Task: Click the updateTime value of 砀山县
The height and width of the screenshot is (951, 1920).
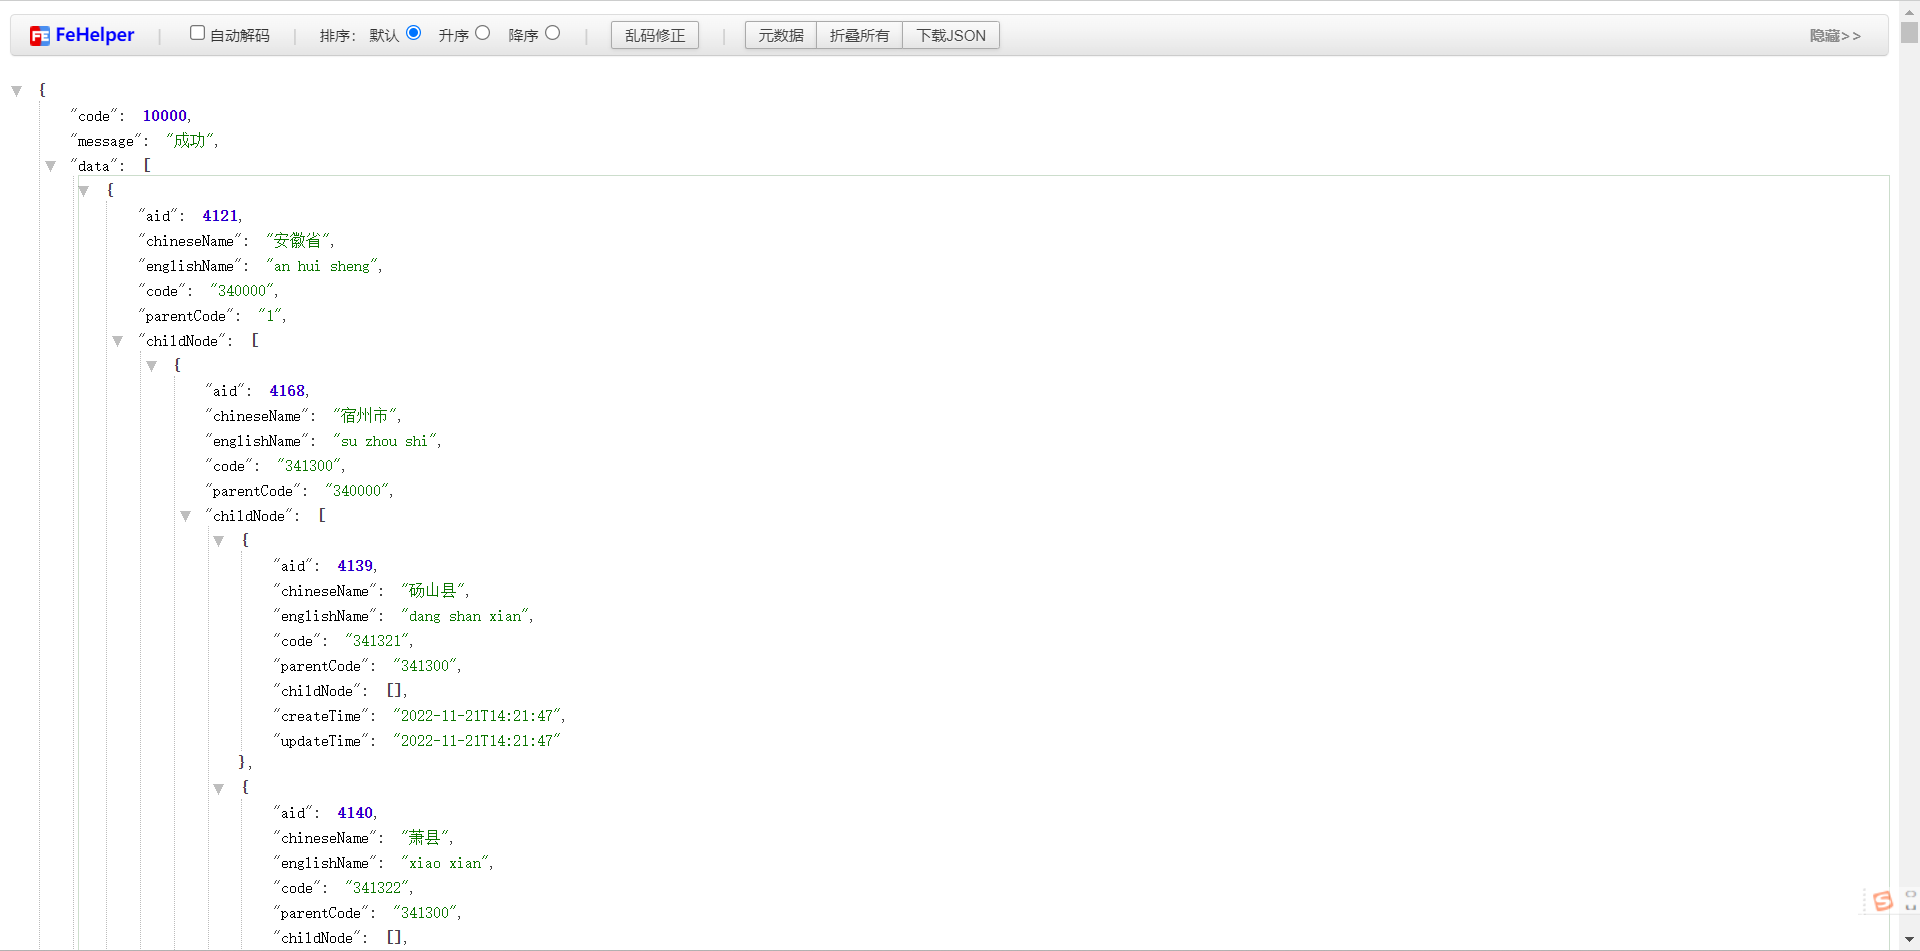Action: 477,741
